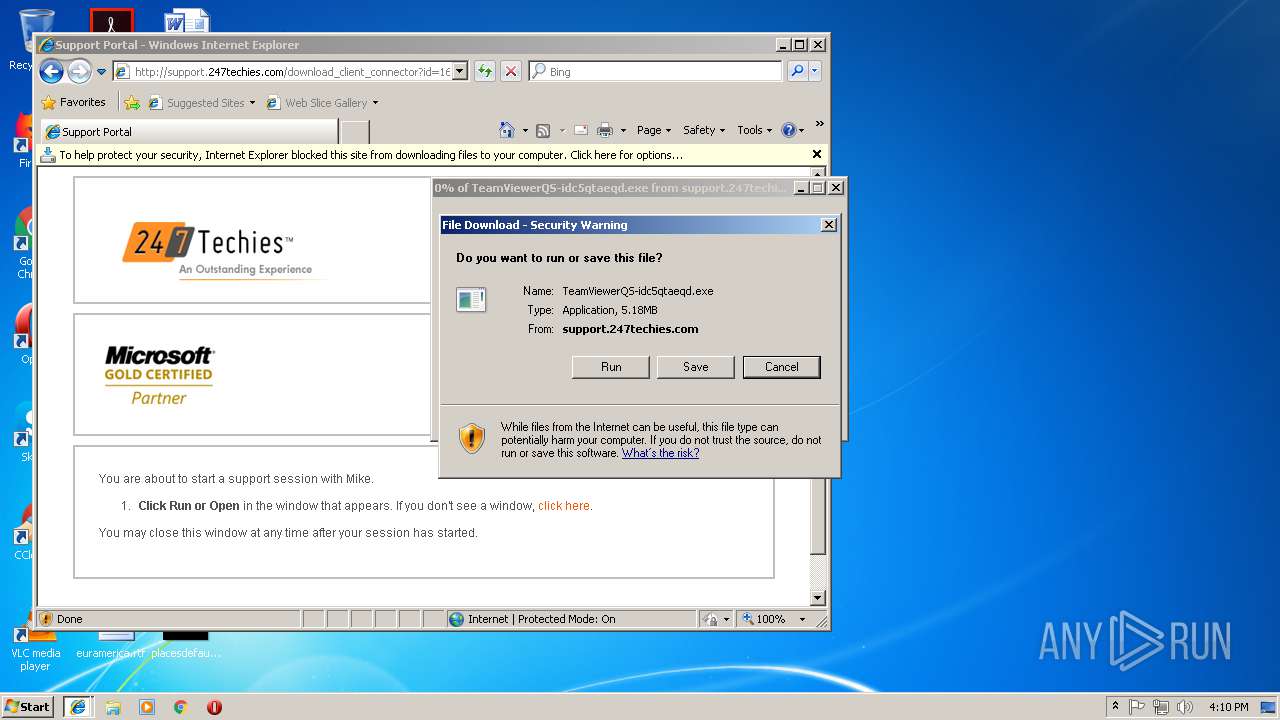Open Windows Explorer folder taskbar icon

coord(113,707)
